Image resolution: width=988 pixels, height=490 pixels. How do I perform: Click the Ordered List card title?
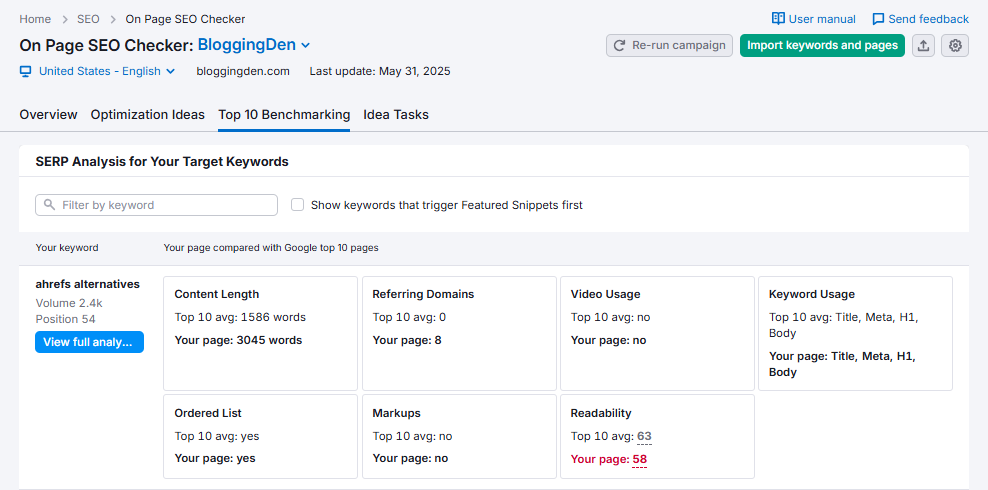click(x=208, y=413)
